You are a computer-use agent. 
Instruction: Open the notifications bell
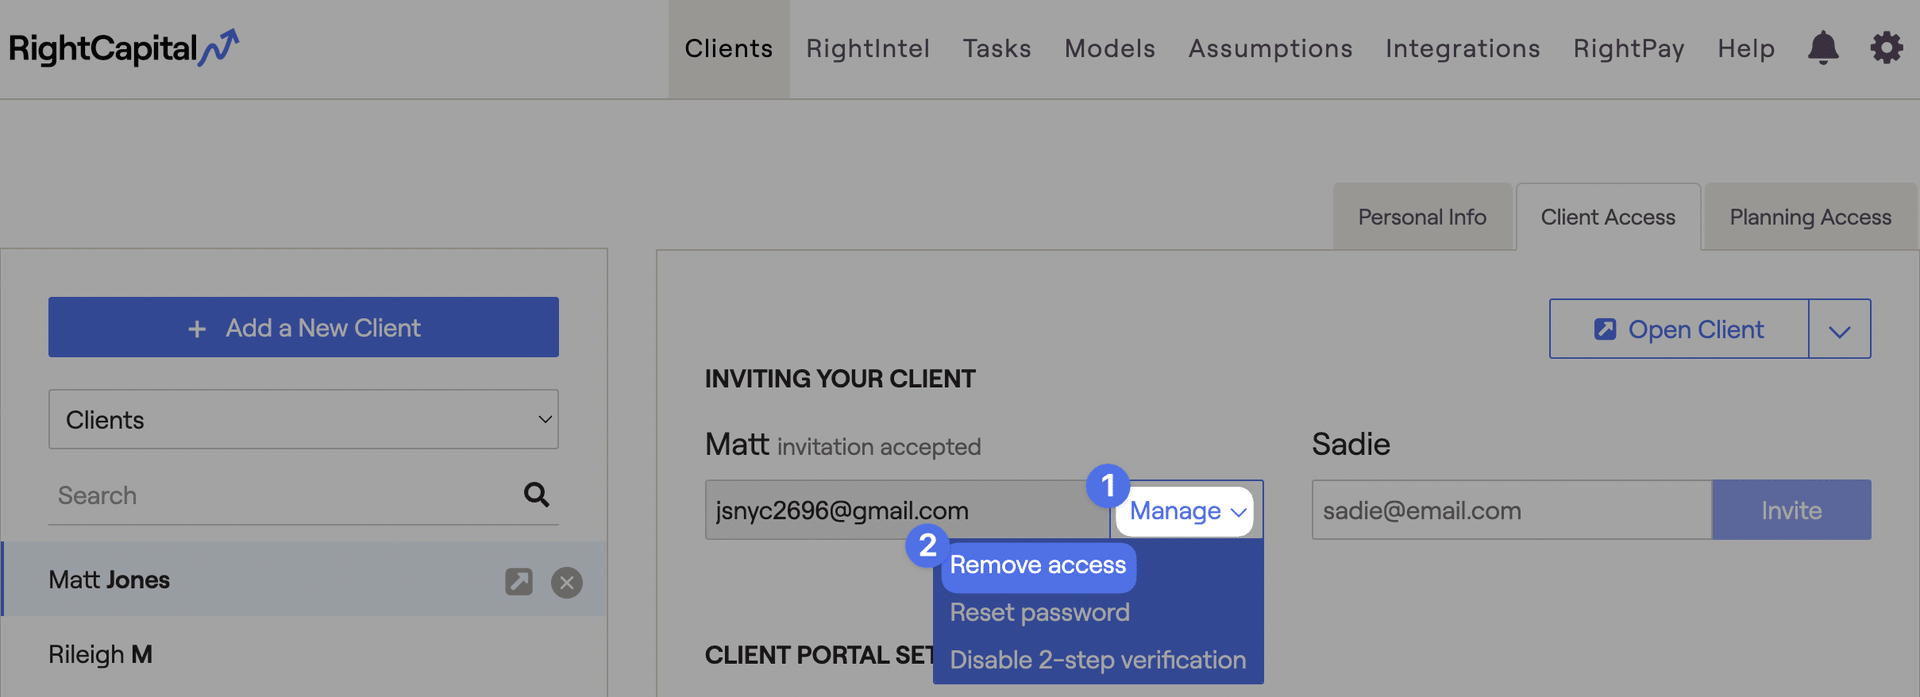click(1823, 48)
